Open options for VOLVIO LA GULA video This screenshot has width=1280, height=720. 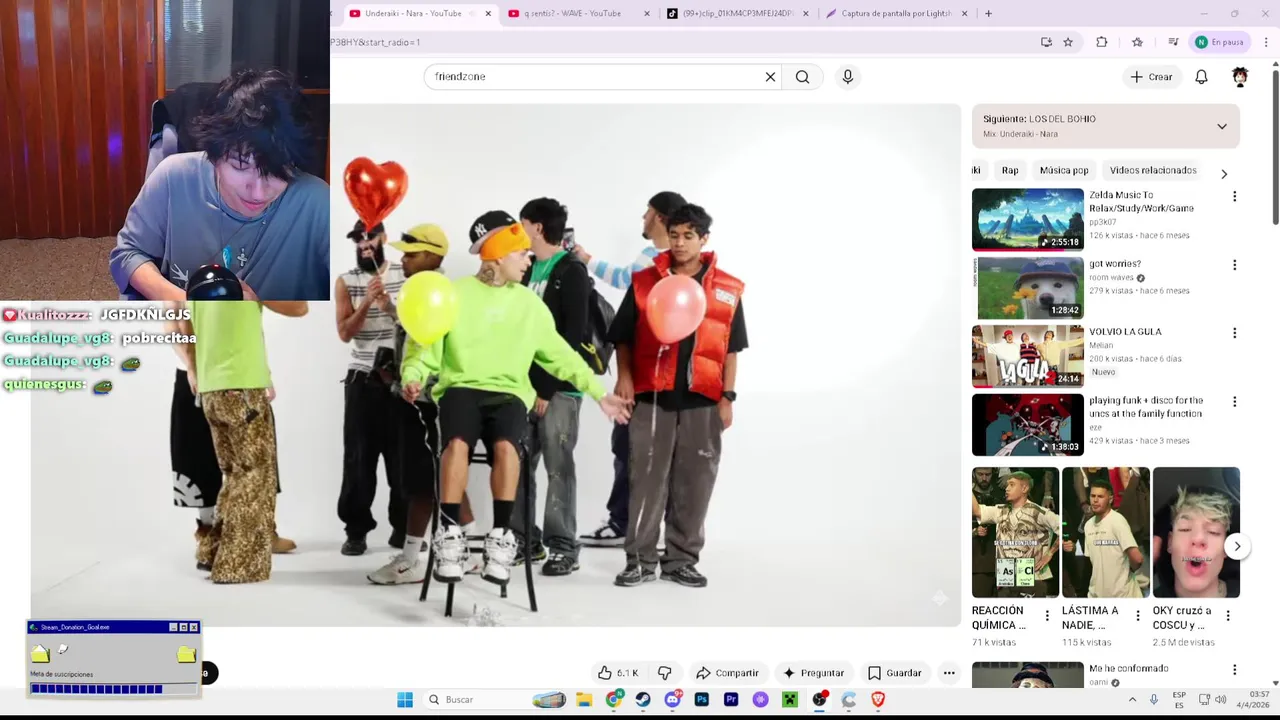[1234, 333]
